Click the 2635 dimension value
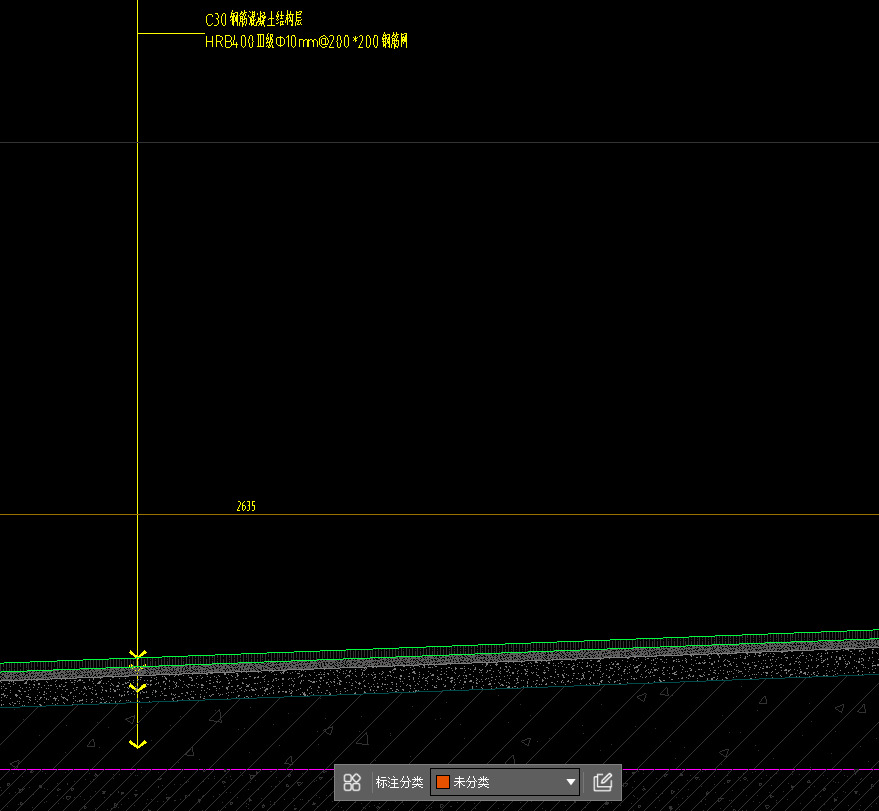Image resolution: width=879 pixels, height=811 pixels. (x=246, y=506)
